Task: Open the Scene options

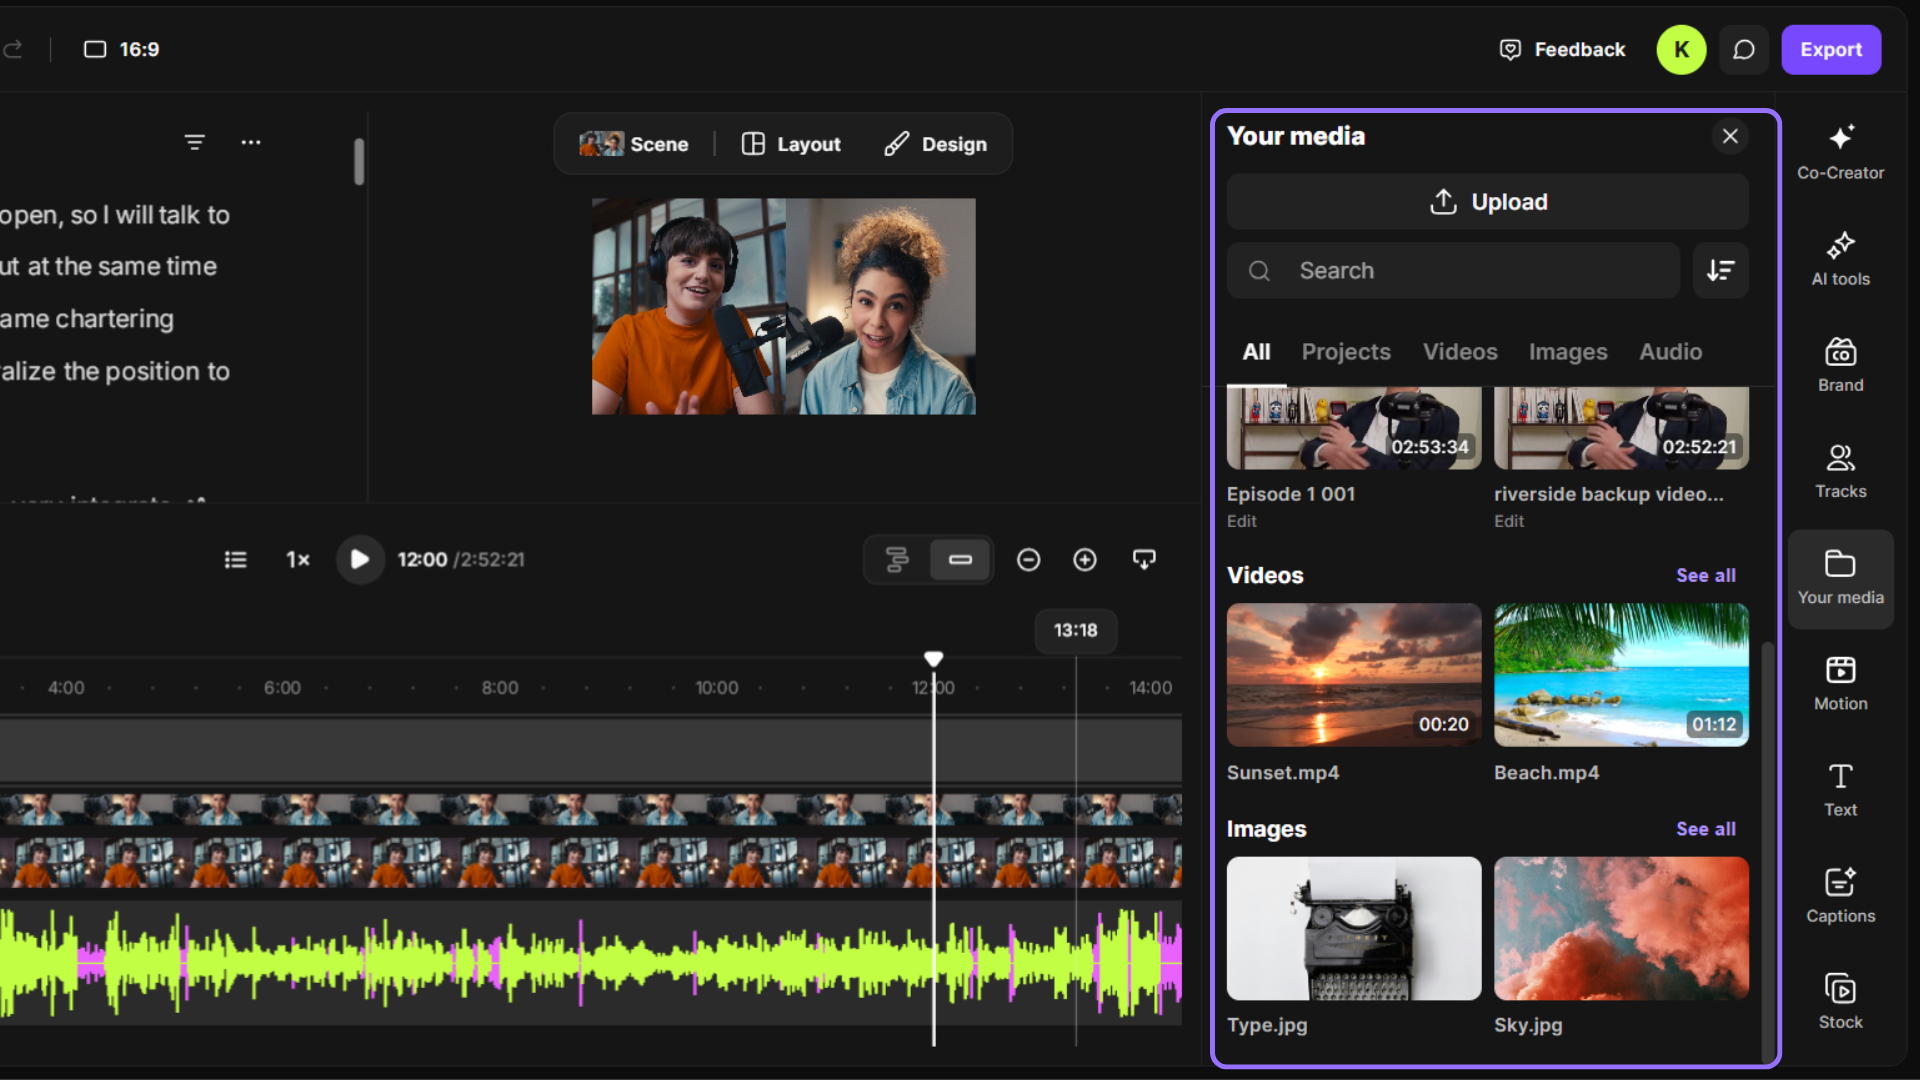Action: (x=634, y=144)
